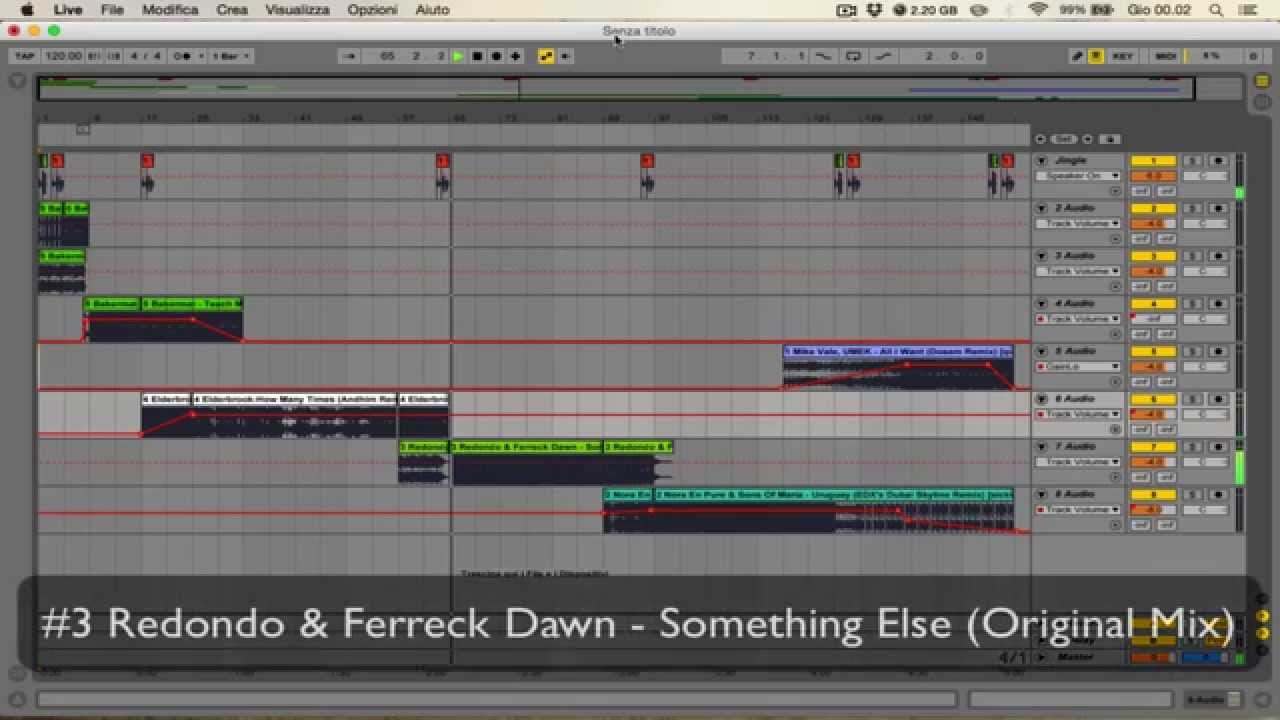
Task: Toggle the punch-out switch
Action: (882, 56)
